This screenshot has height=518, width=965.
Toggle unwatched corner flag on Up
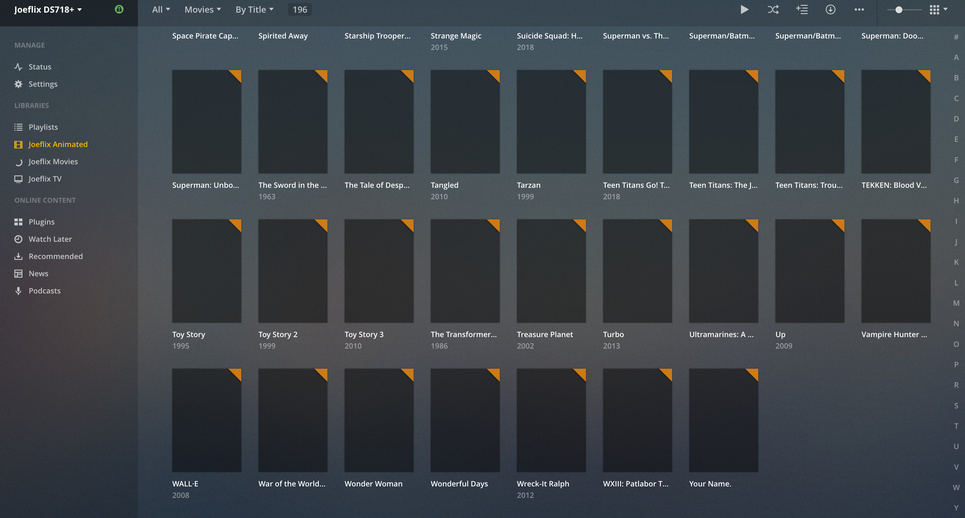pyautogui.click(x=839, y=224)
